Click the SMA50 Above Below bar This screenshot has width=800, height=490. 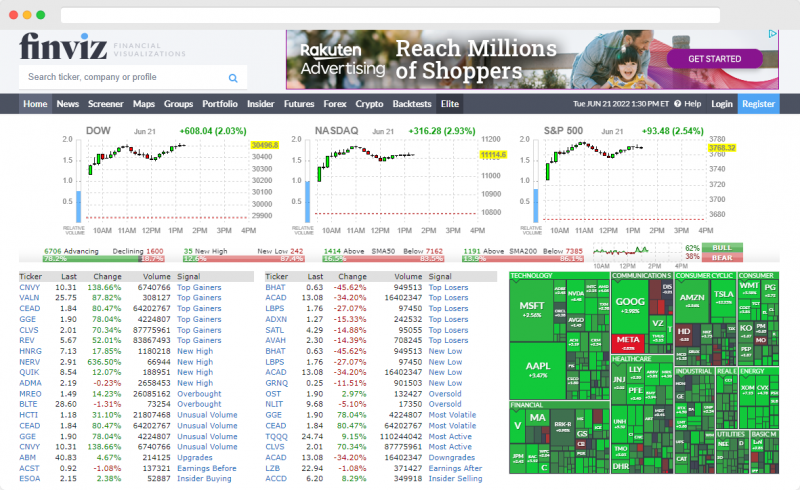[383, 259]
